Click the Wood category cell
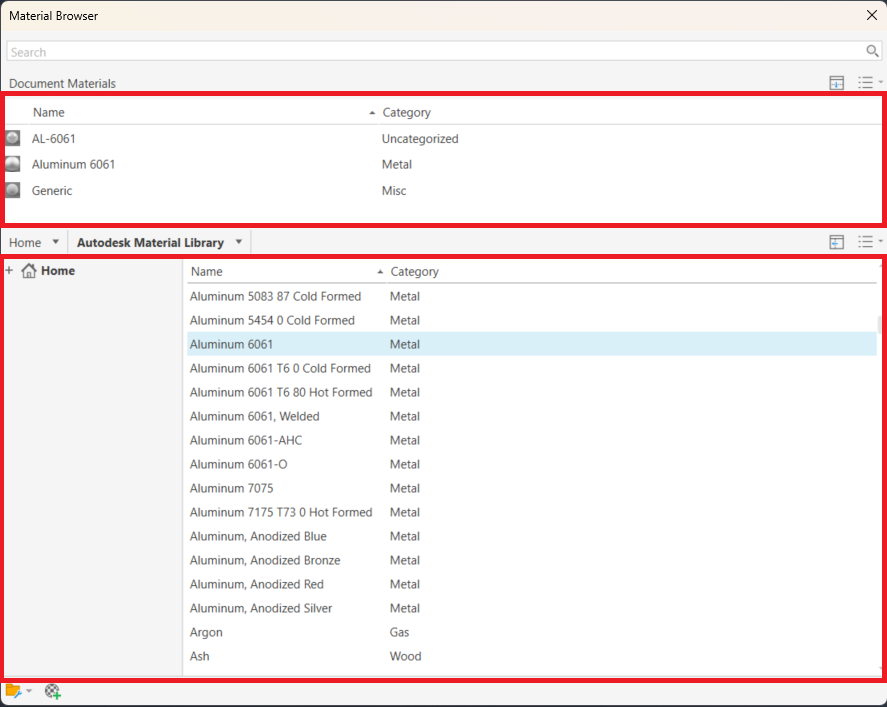This screenshot has height=707, width=887. point(406,656)
